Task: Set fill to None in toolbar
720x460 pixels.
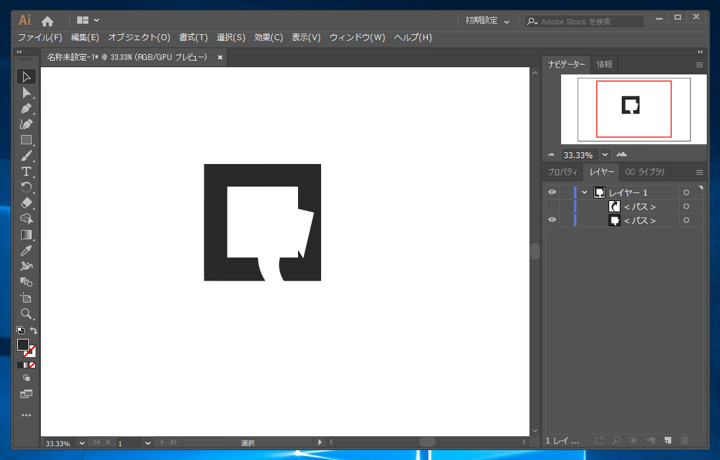Action: pyautogui.click(x=33, y=365)
